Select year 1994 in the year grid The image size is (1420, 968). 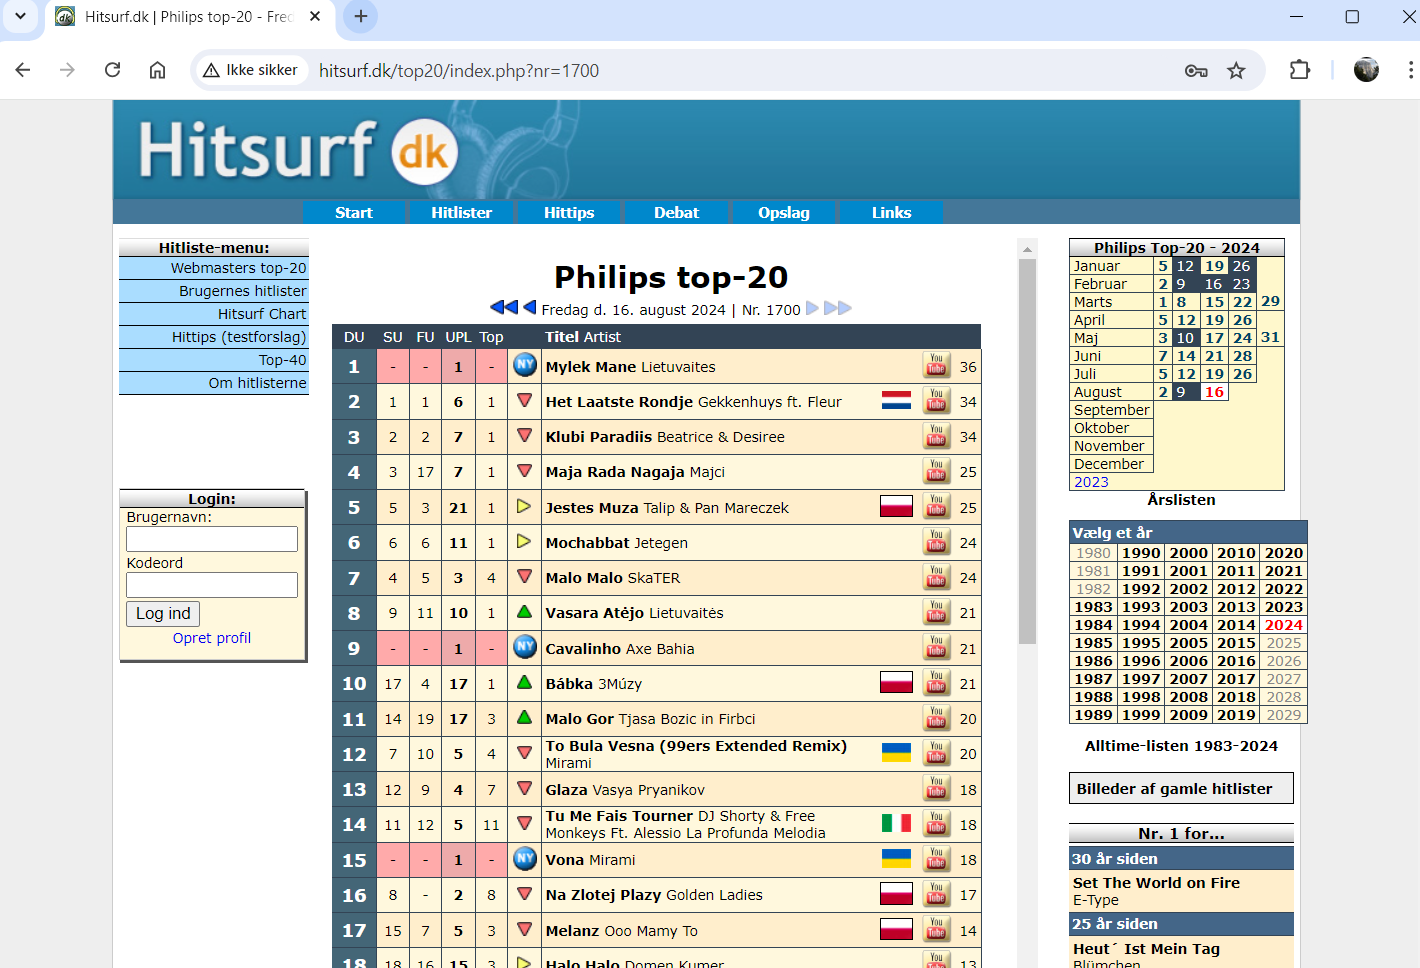coord(1140,625)
